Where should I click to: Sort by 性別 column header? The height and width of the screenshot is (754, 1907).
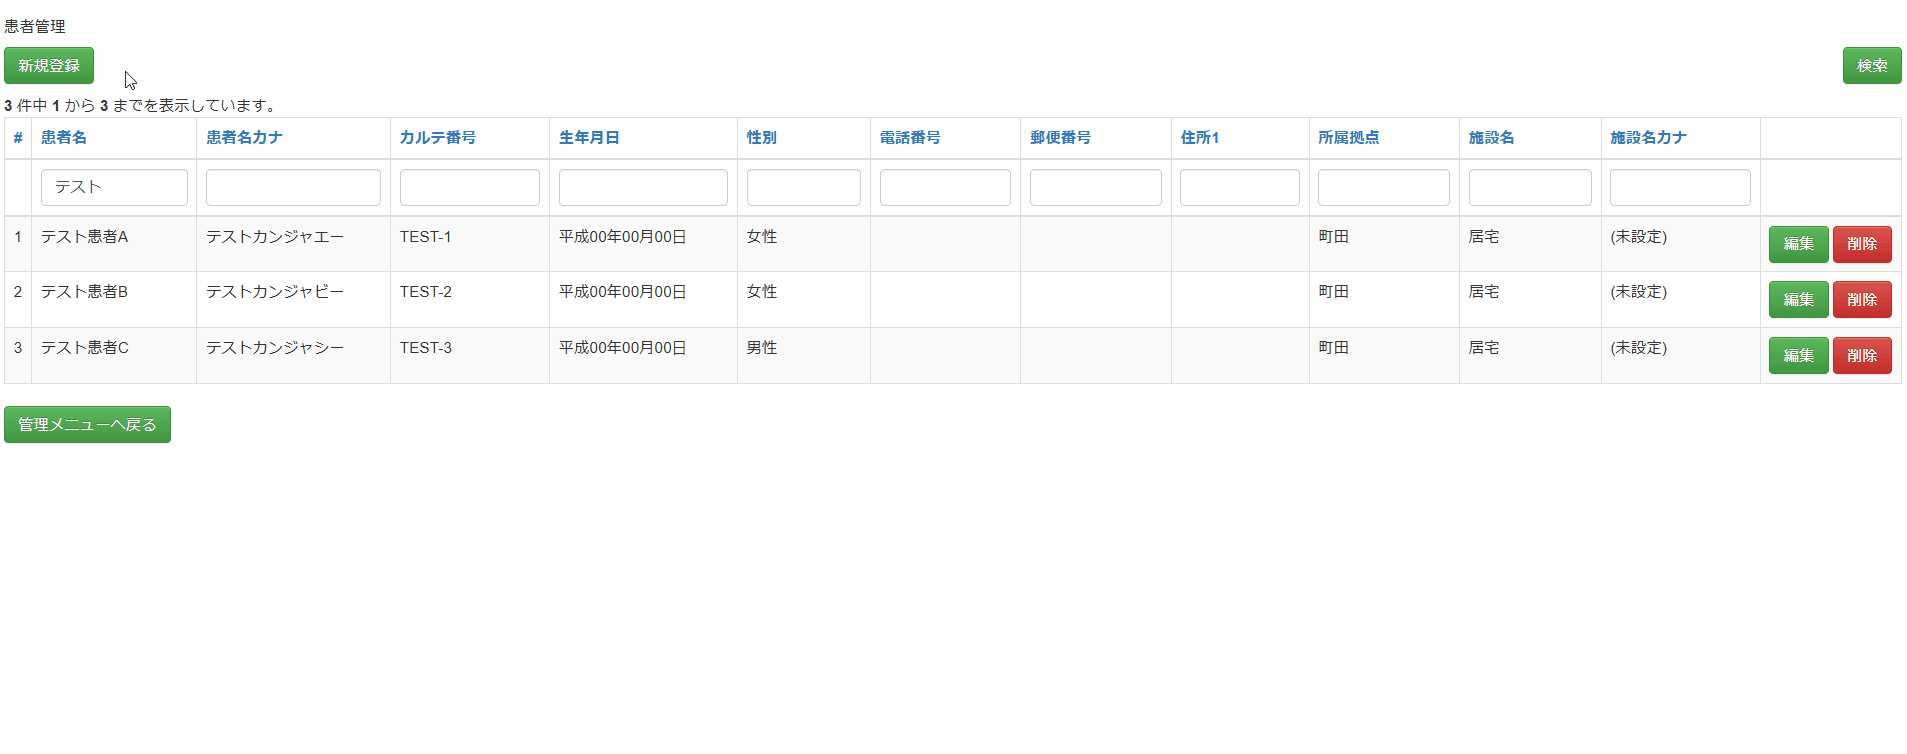tap(762, 138)
